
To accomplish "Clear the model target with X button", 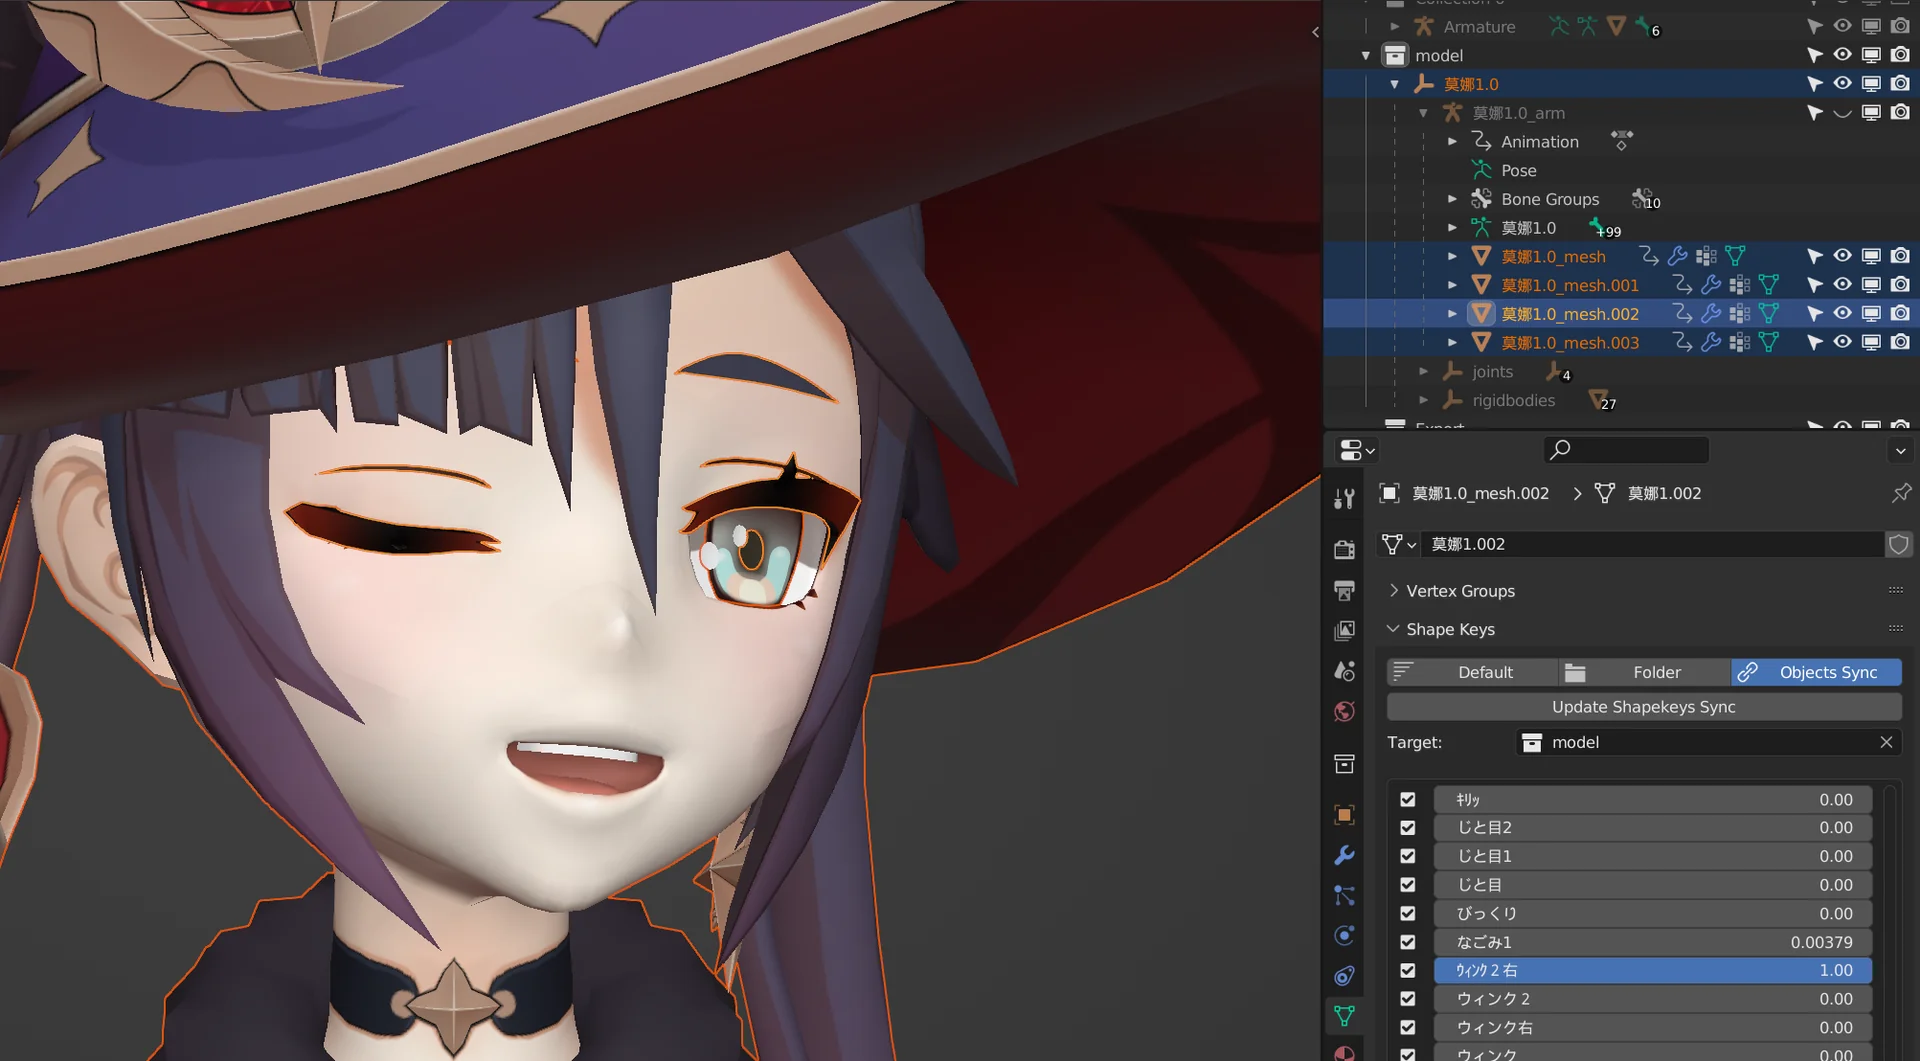I will 1885,742.
